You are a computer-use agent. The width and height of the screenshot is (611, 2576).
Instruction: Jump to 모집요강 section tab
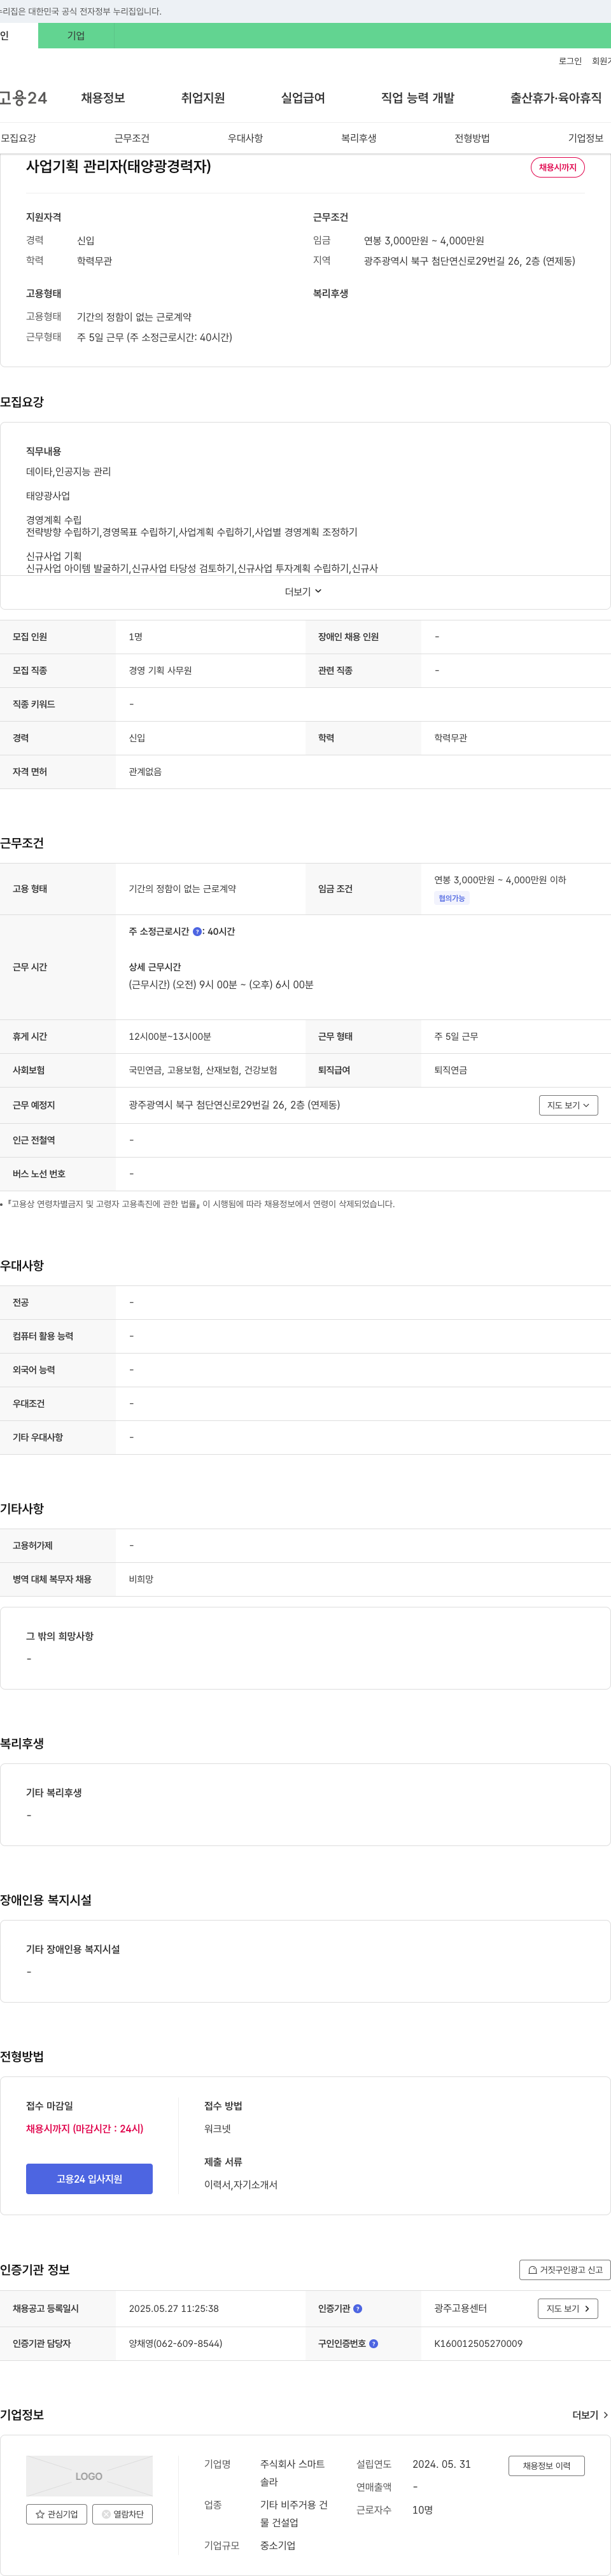[x=18, y=138]
